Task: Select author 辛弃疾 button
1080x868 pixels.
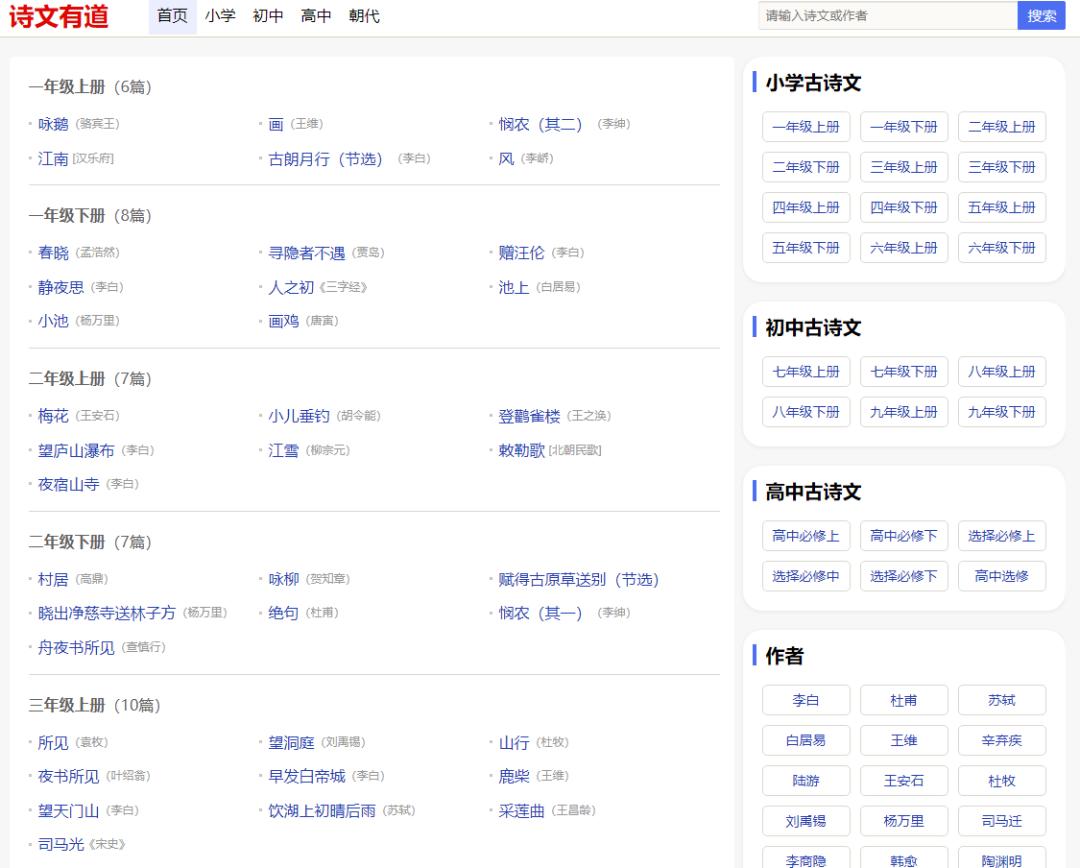Action: click(x=1001, y=741)
